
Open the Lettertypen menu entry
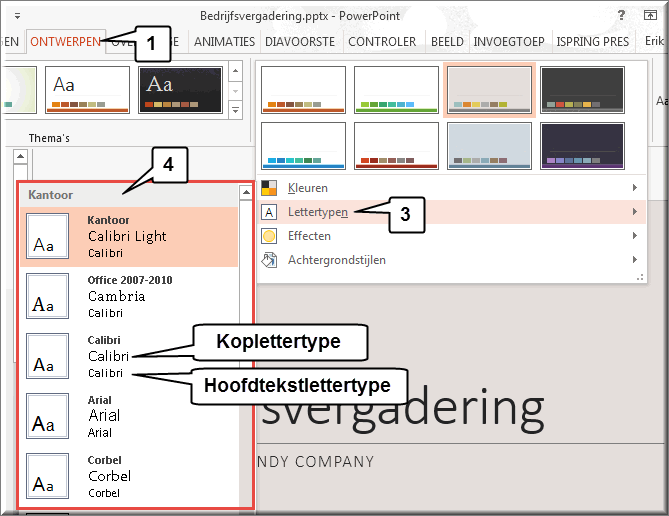click(452, 212)
